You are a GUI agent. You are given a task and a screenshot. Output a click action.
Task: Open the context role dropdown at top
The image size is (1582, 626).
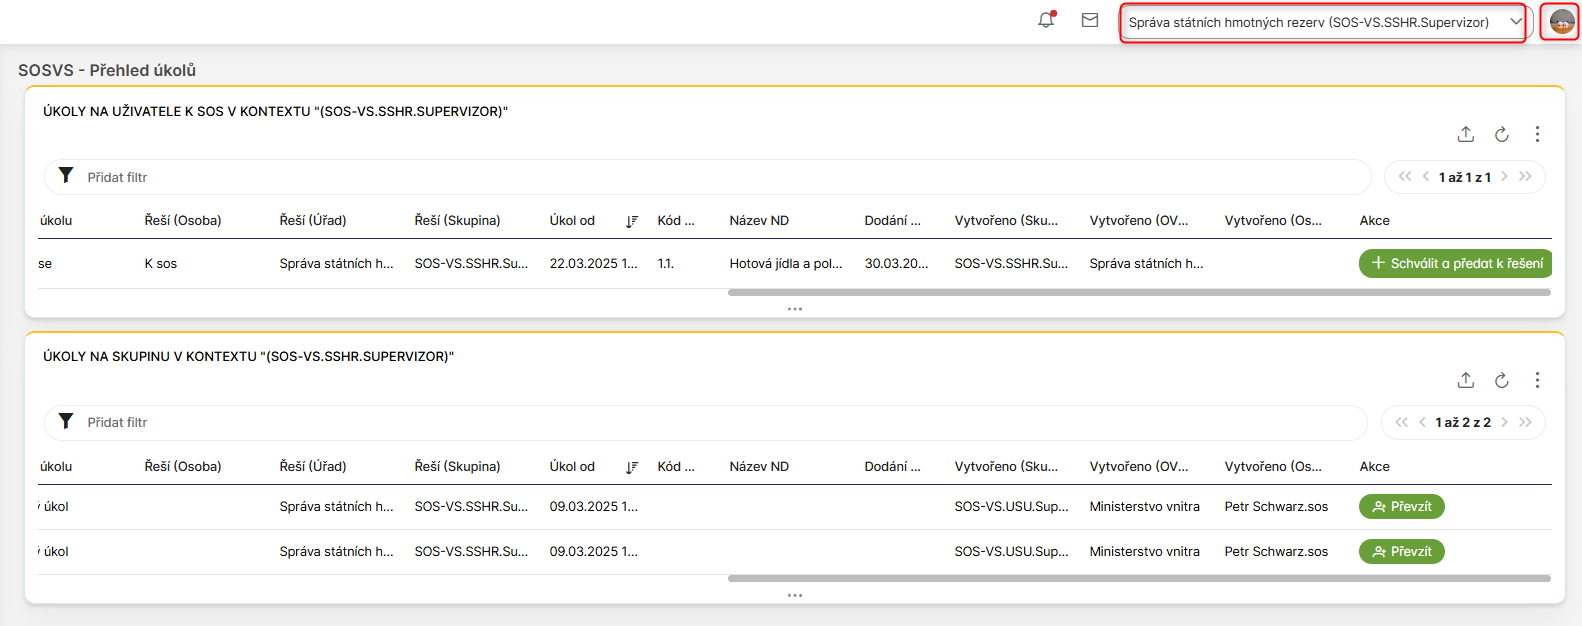[x=1322, y=22]
